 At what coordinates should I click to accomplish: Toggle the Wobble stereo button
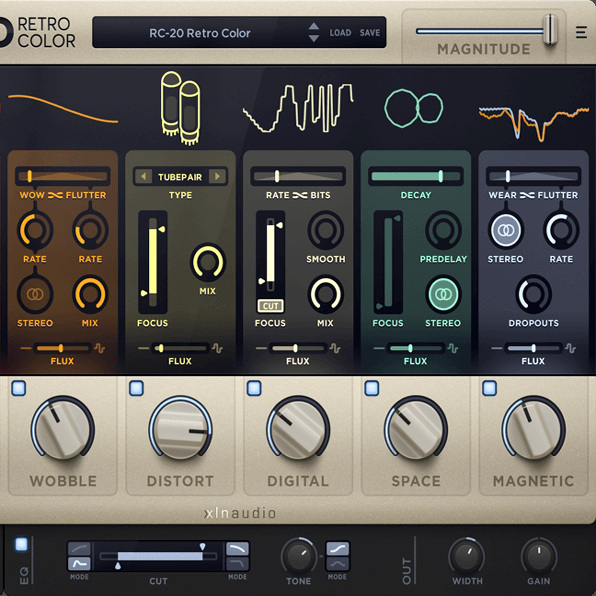[x=35, y=294]
